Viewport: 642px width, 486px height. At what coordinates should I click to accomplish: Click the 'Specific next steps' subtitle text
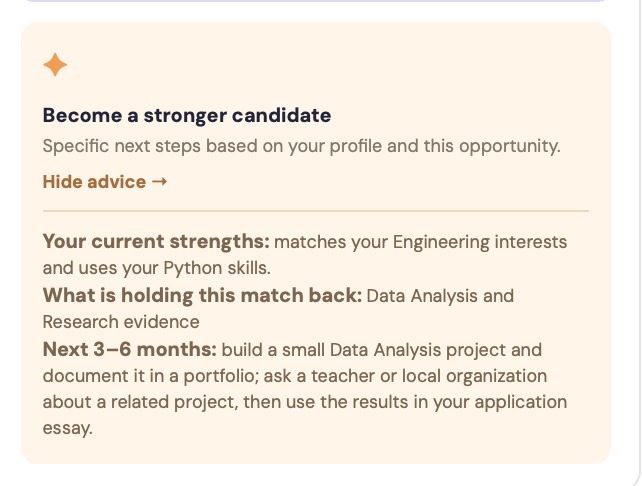(x=301, y=146)
